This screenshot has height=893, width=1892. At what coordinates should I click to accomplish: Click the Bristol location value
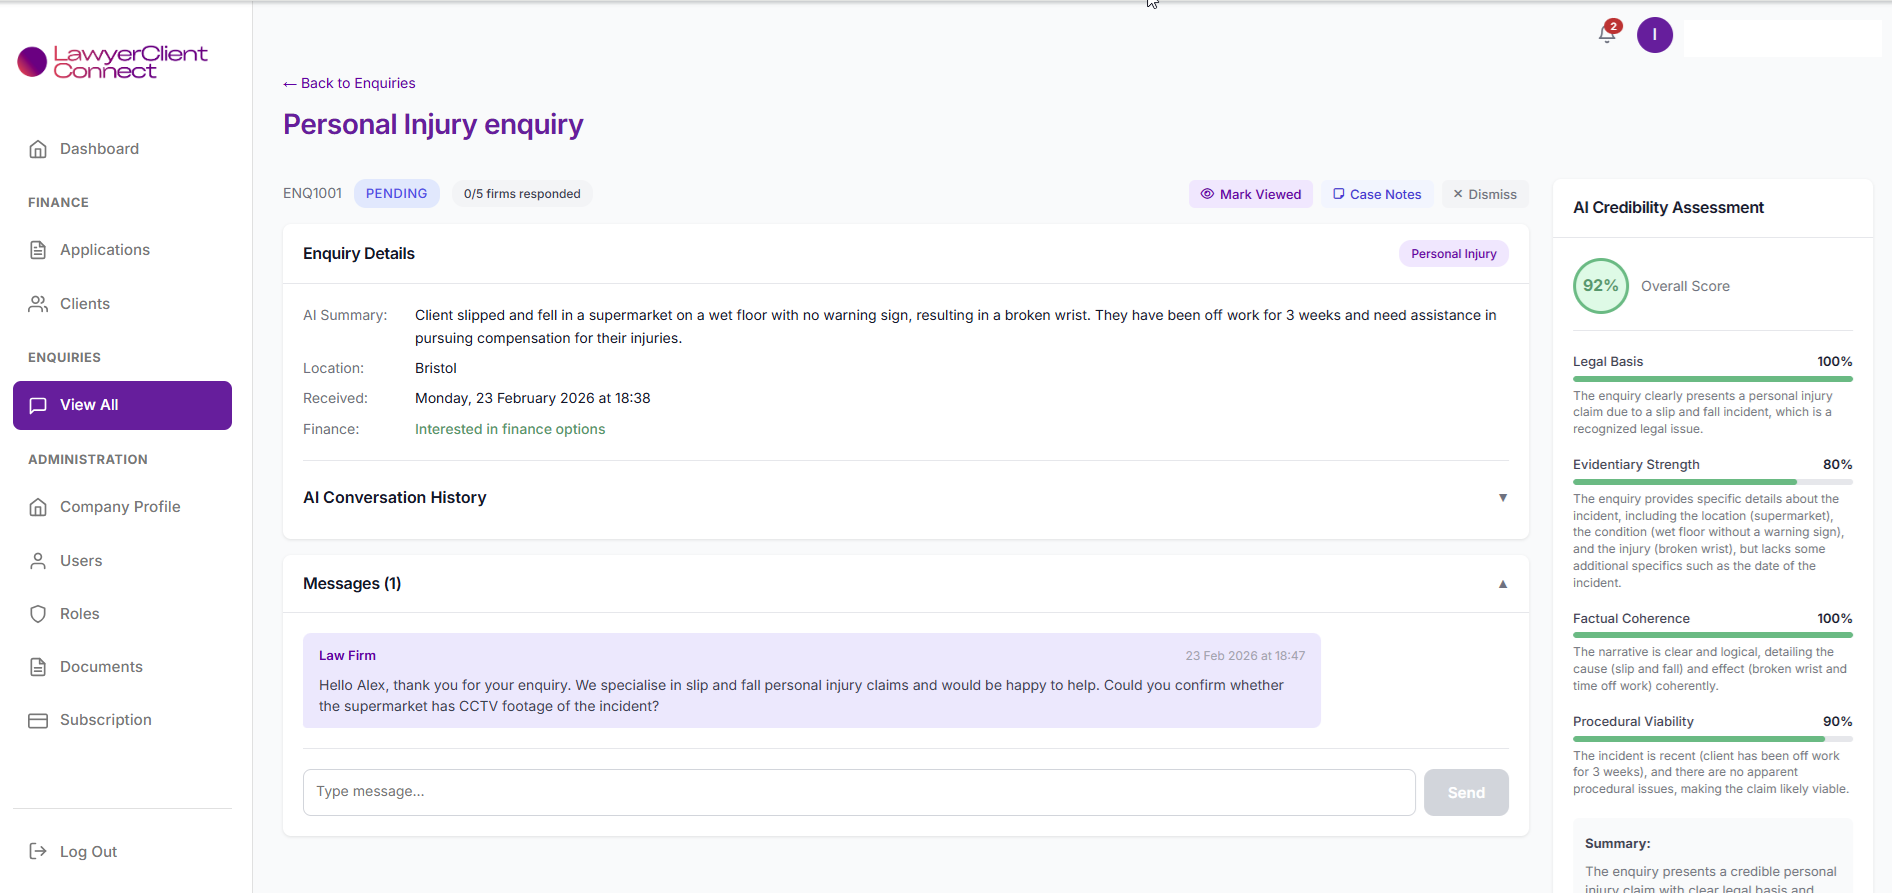click(x=435, y=368)
